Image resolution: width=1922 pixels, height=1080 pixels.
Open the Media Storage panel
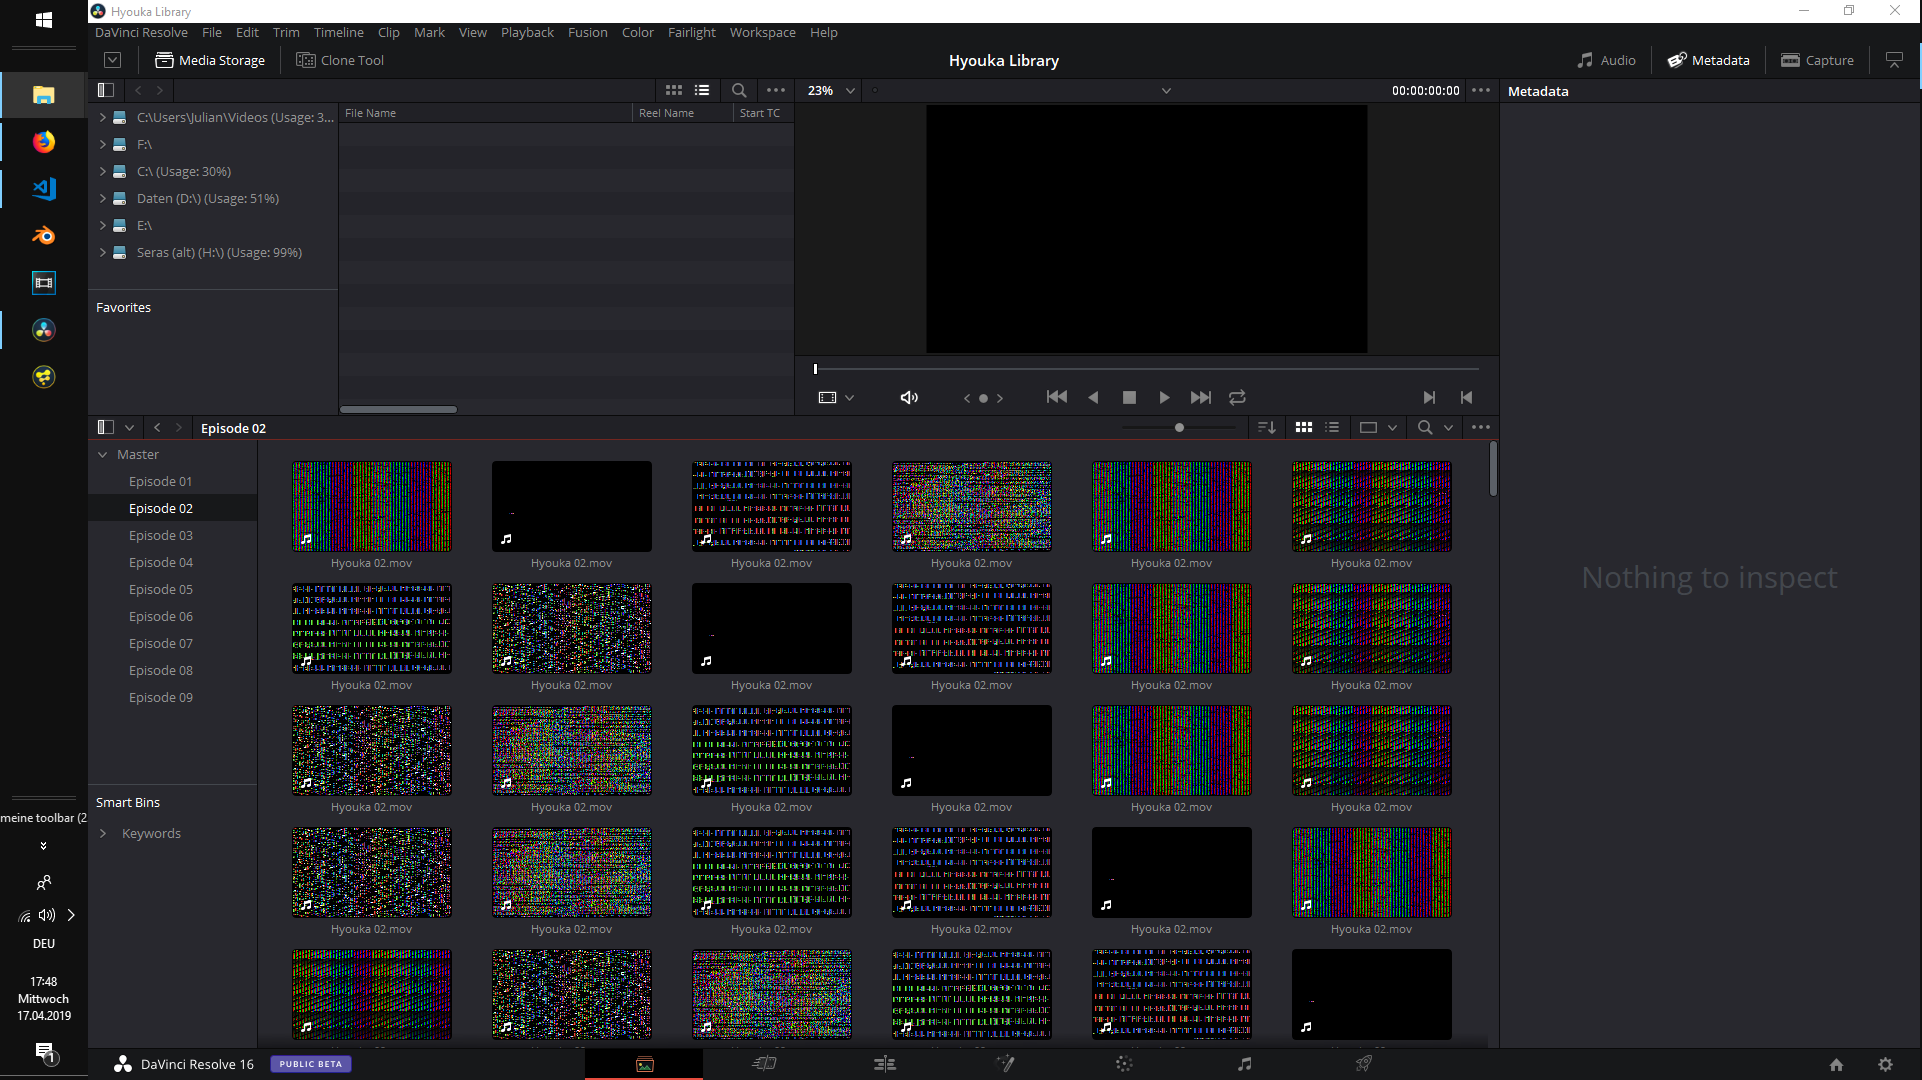coord(210,60)
